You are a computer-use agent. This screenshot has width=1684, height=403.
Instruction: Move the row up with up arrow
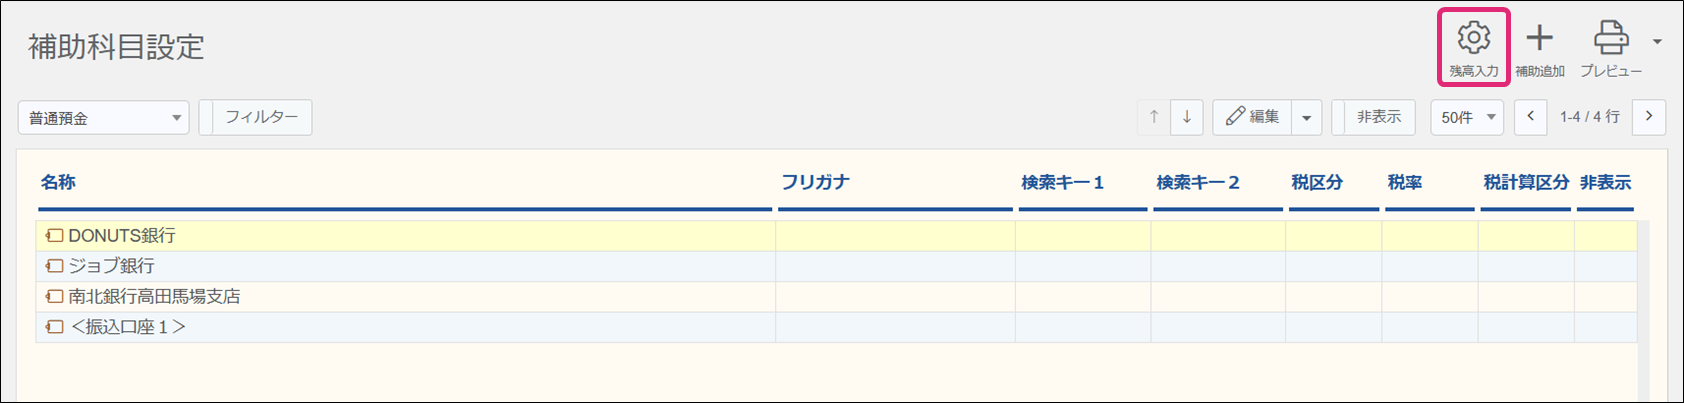pyautogui.click(x=1154, y=117)
